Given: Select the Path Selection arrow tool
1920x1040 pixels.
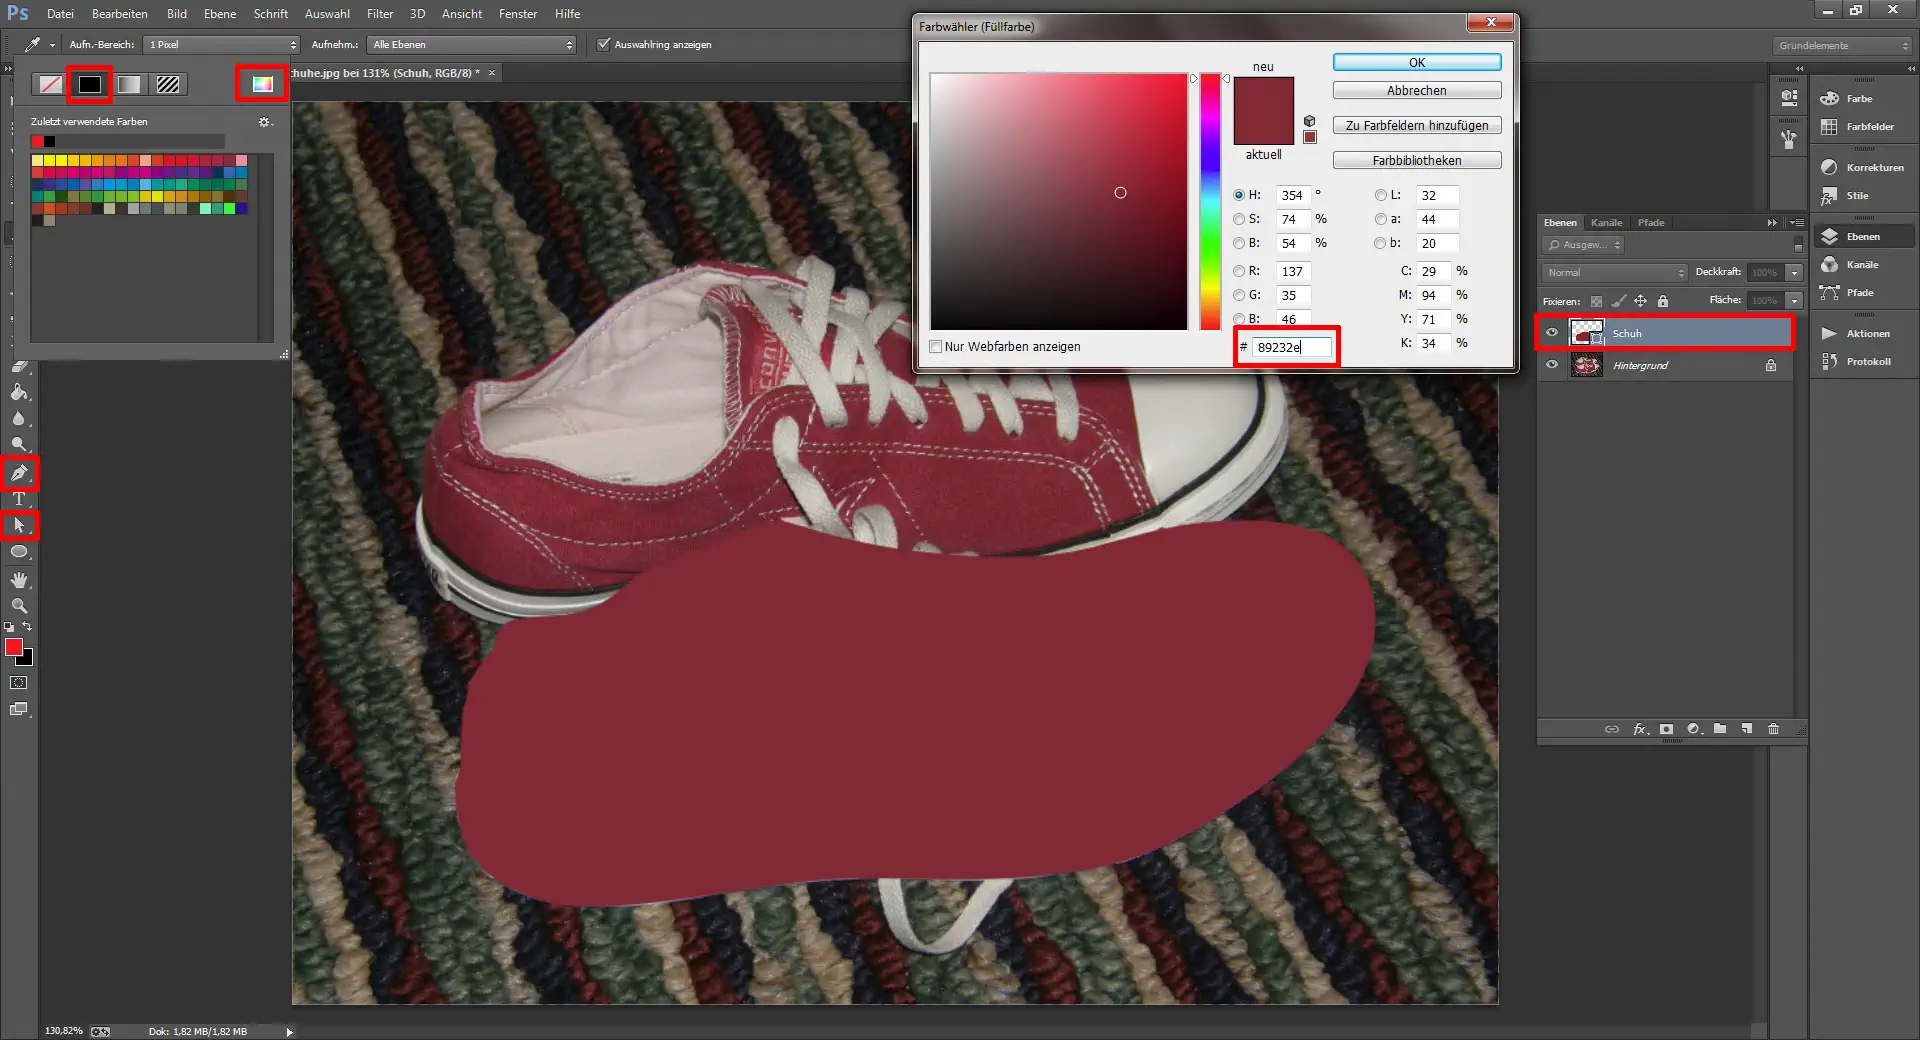Looking at the screenshot, I should point(19,525).
